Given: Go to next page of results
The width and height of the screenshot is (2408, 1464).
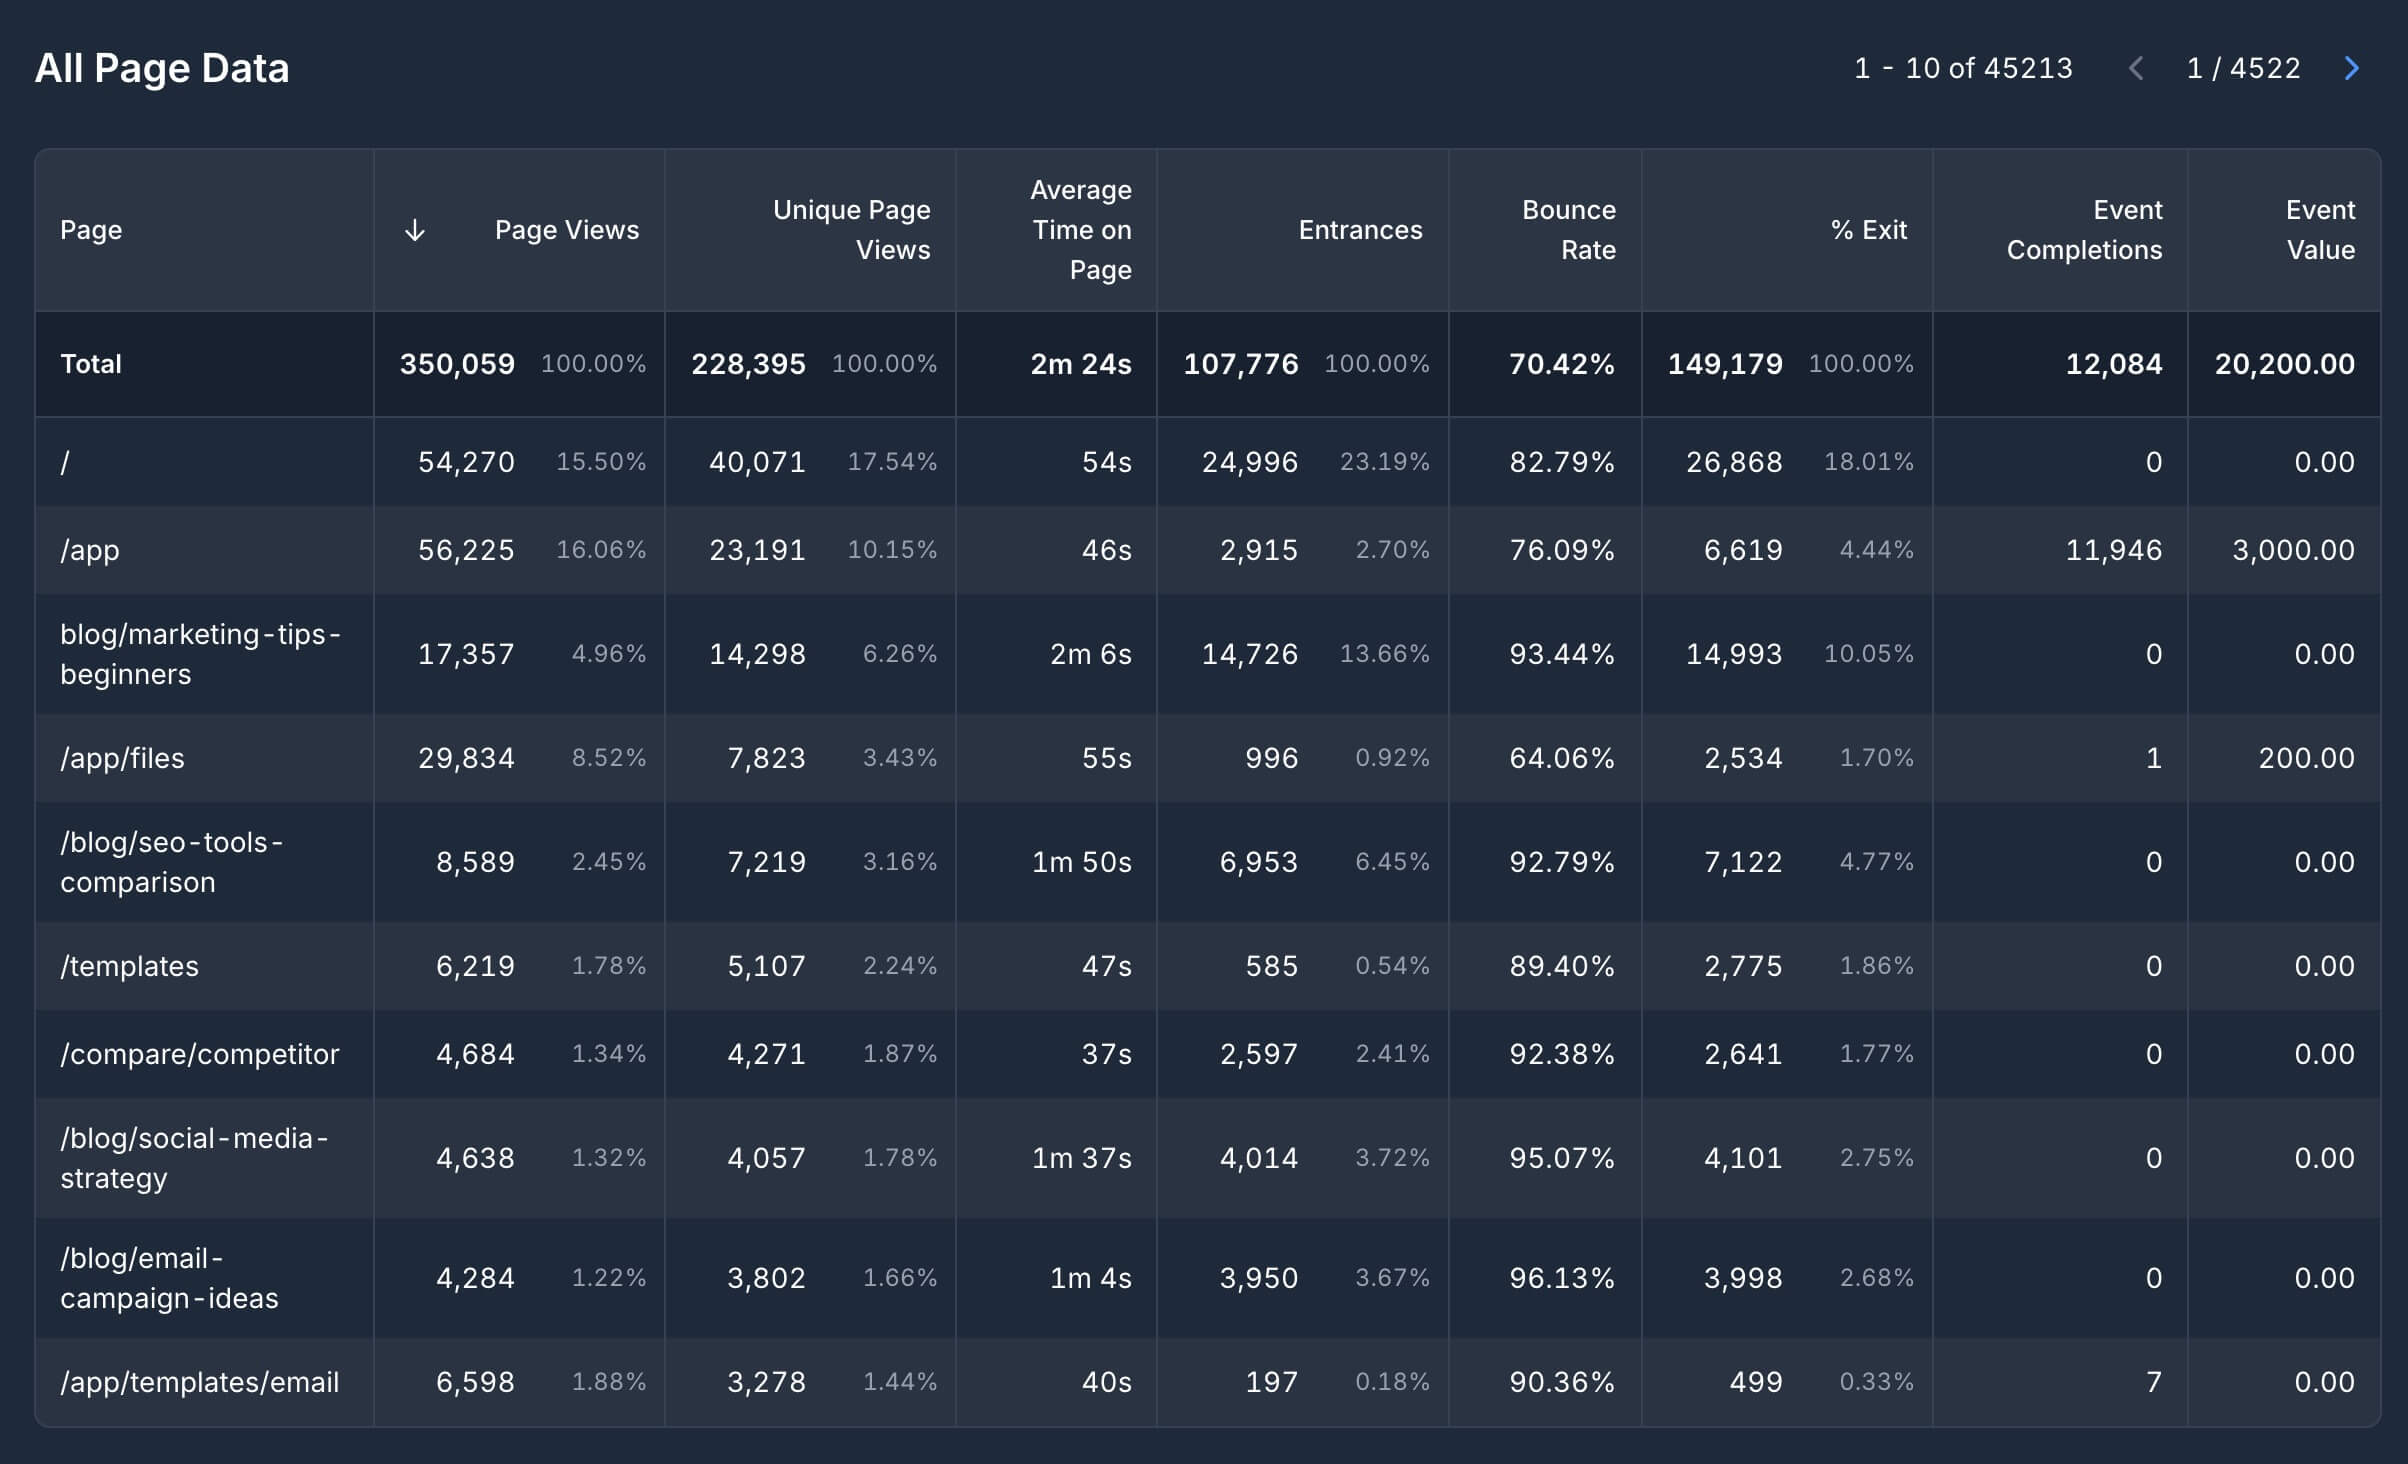Looking at the screenshot, I should 2352,68.
